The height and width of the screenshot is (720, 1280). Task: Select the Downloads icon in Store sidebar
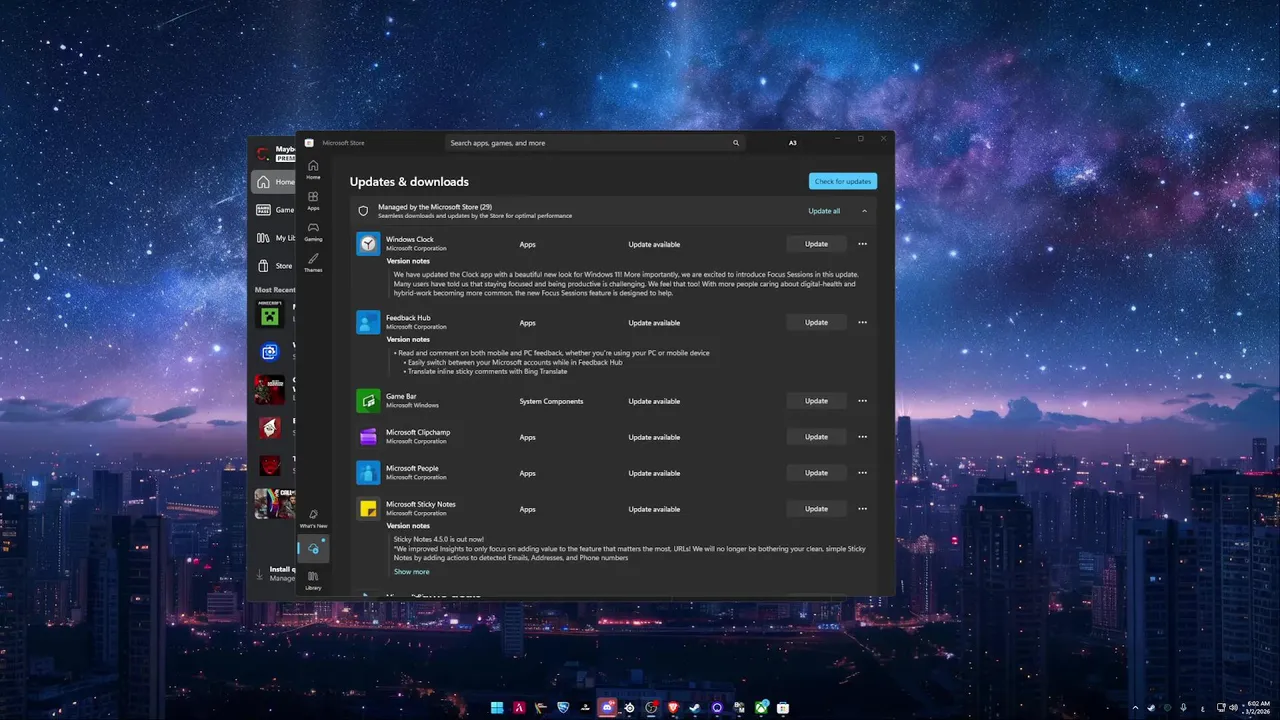pyautogui.click(x=313, y=548)
